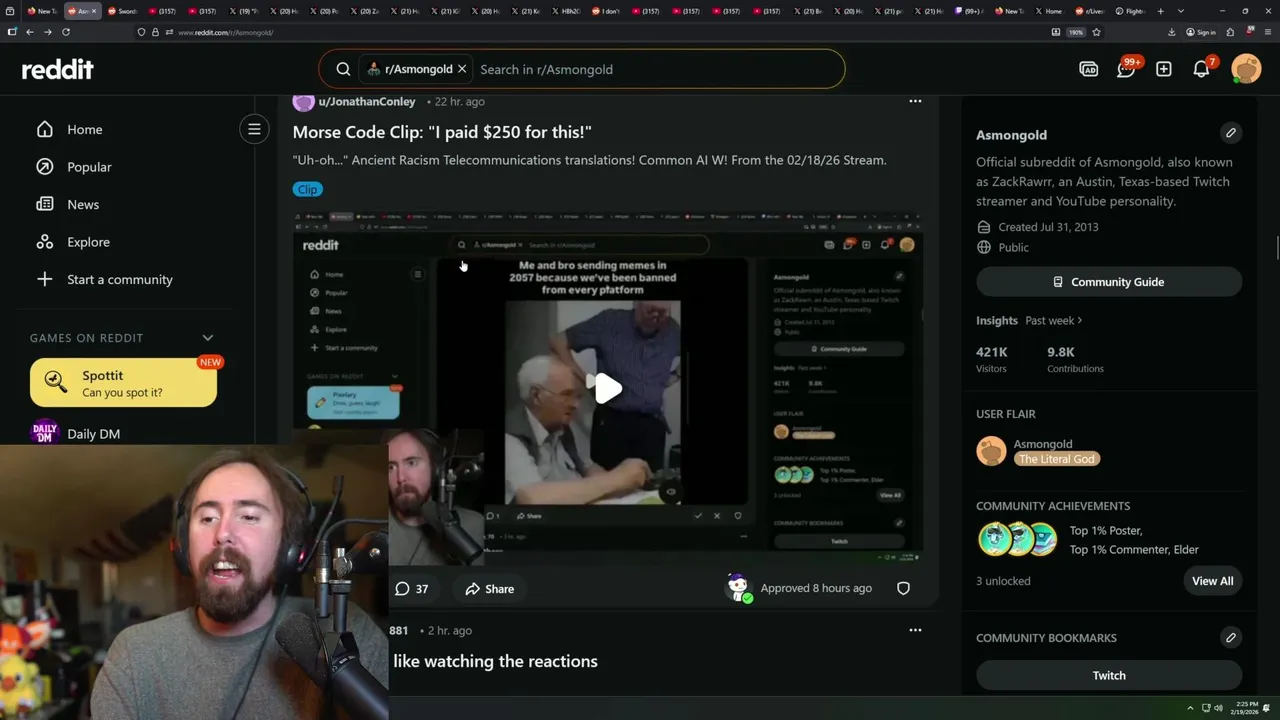
Task: Open the Spottit game card
Action: tap(123, 383)
